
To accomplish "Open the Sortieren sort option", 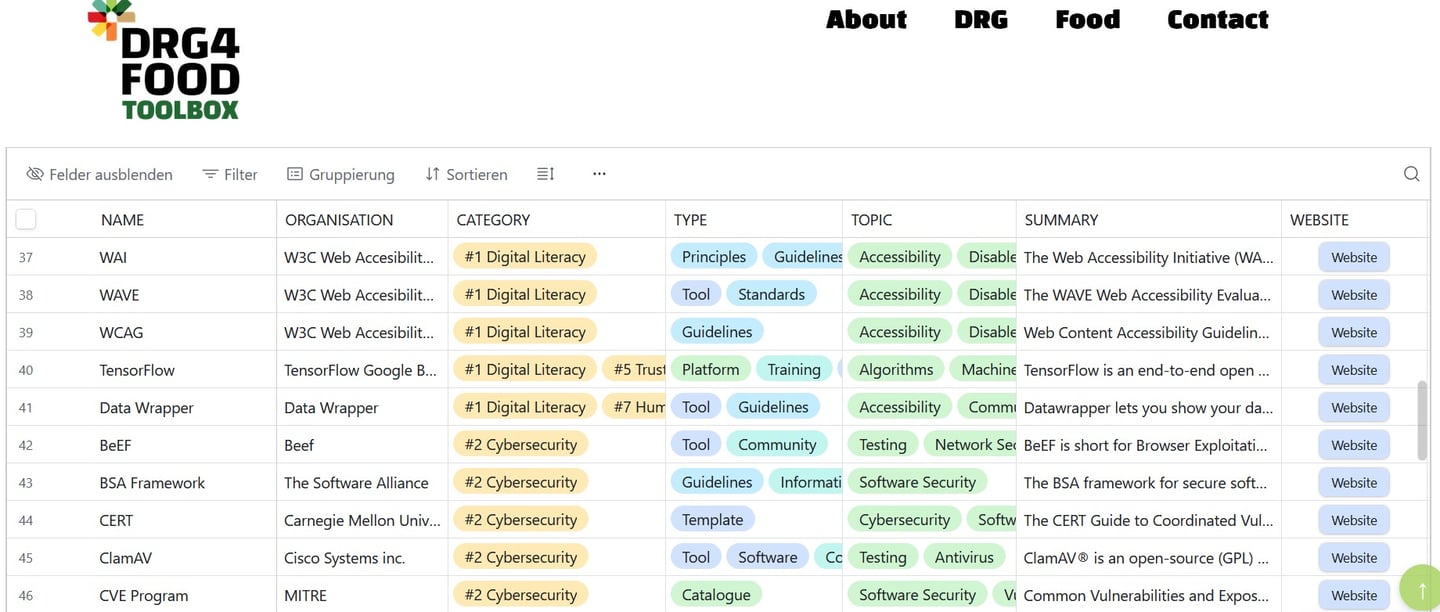I will 466,174.
